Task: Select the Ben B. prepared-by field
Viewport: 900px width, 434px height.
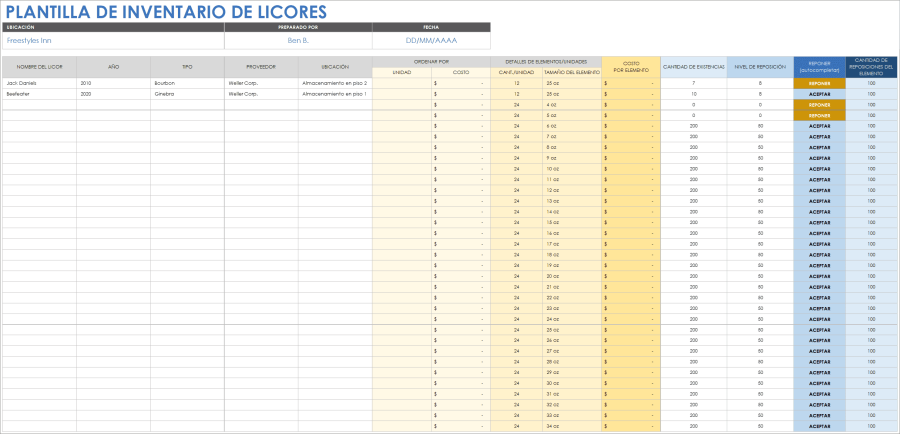Action: 298,41
